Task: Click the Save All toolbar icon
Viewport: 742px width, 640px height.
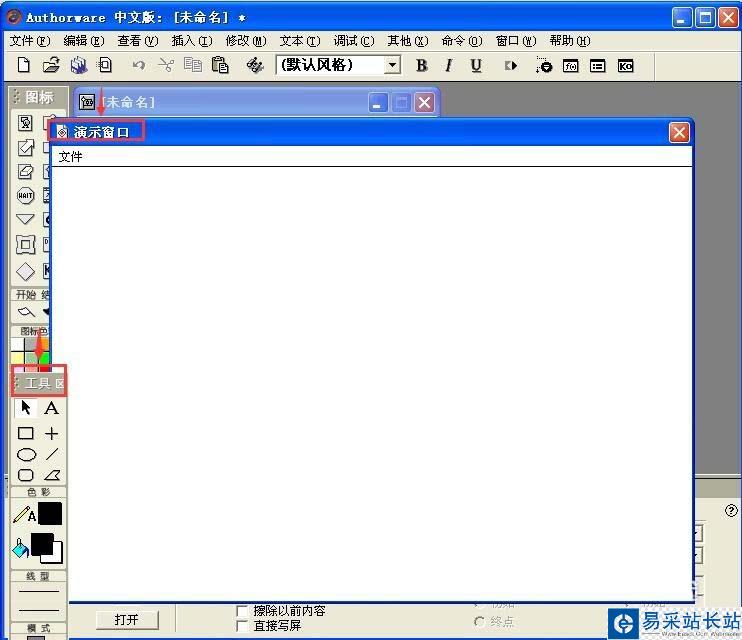Action: [x=79, y=65]
